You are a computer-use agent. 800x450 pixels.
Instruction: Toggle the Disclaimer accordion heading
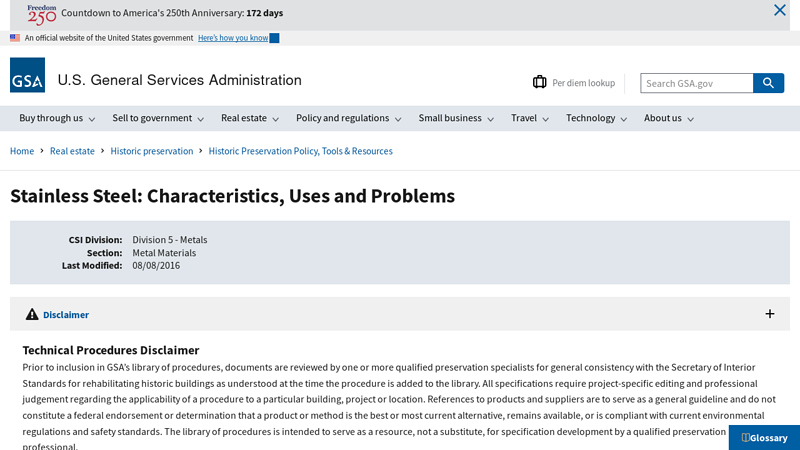tap(66, 314)
